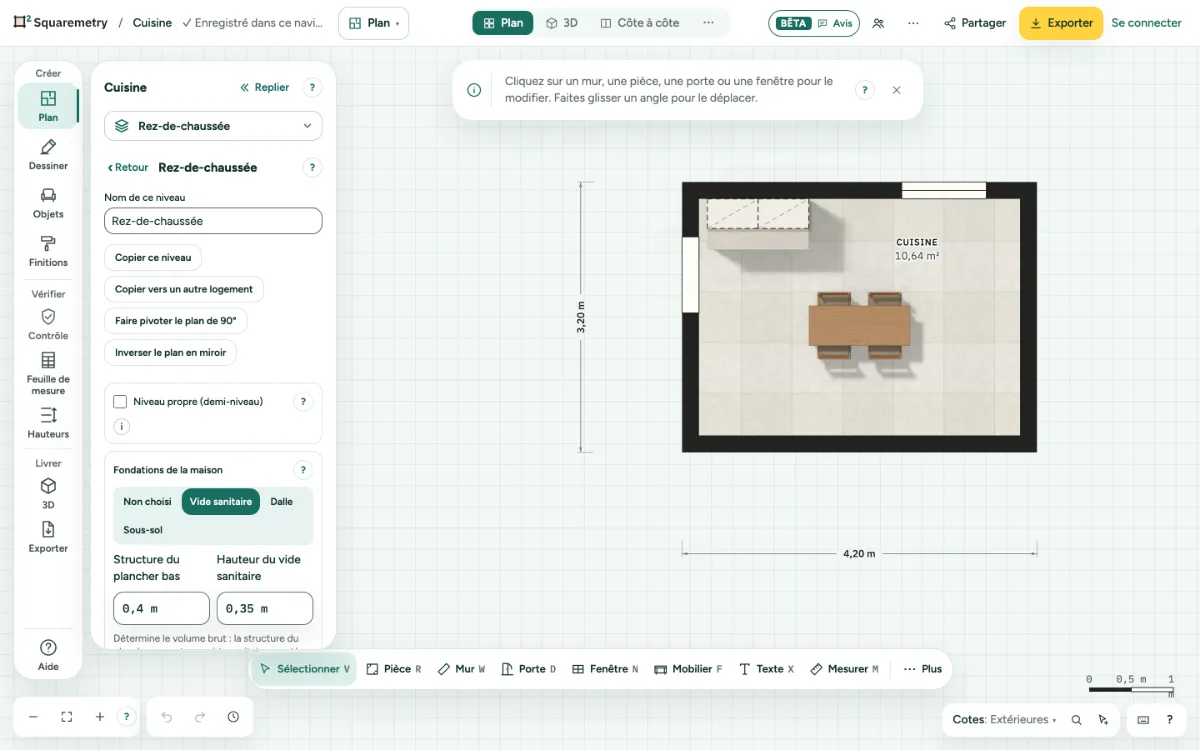Open the Cotes: Extérieures dropdown

1004,719
